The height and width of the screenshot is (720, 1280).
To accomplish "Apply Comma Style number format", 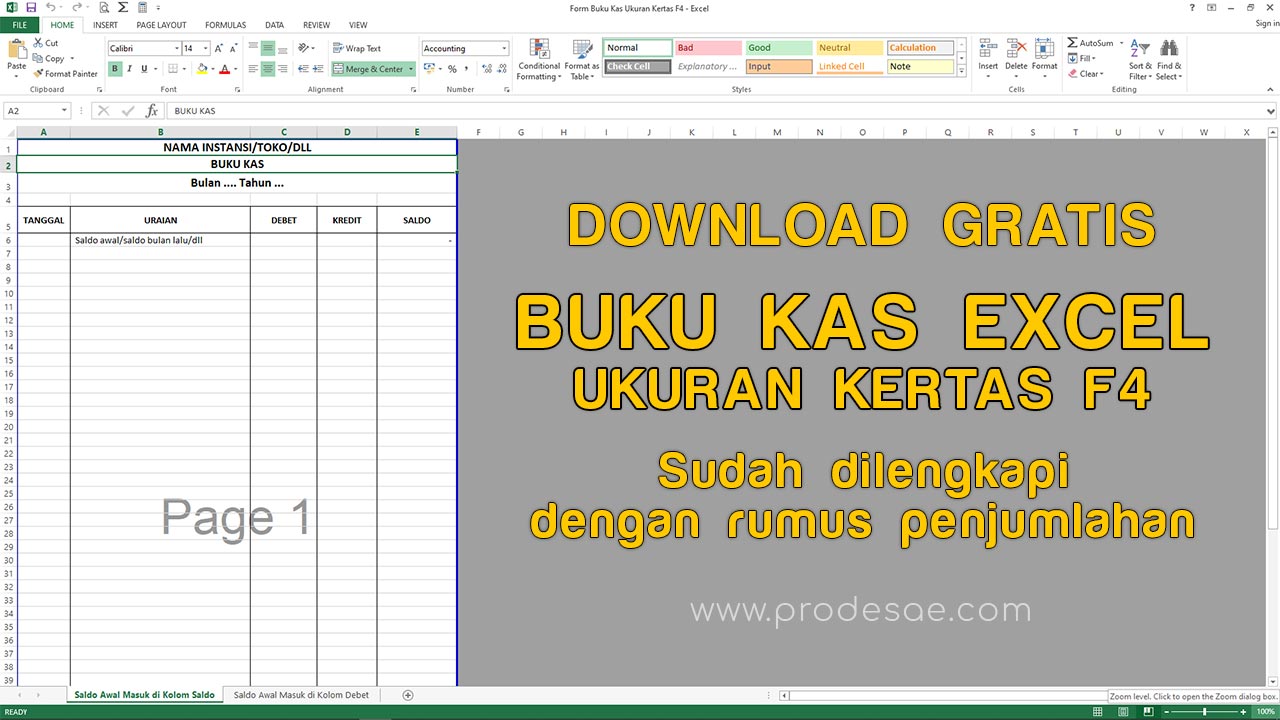I will 467,69.
